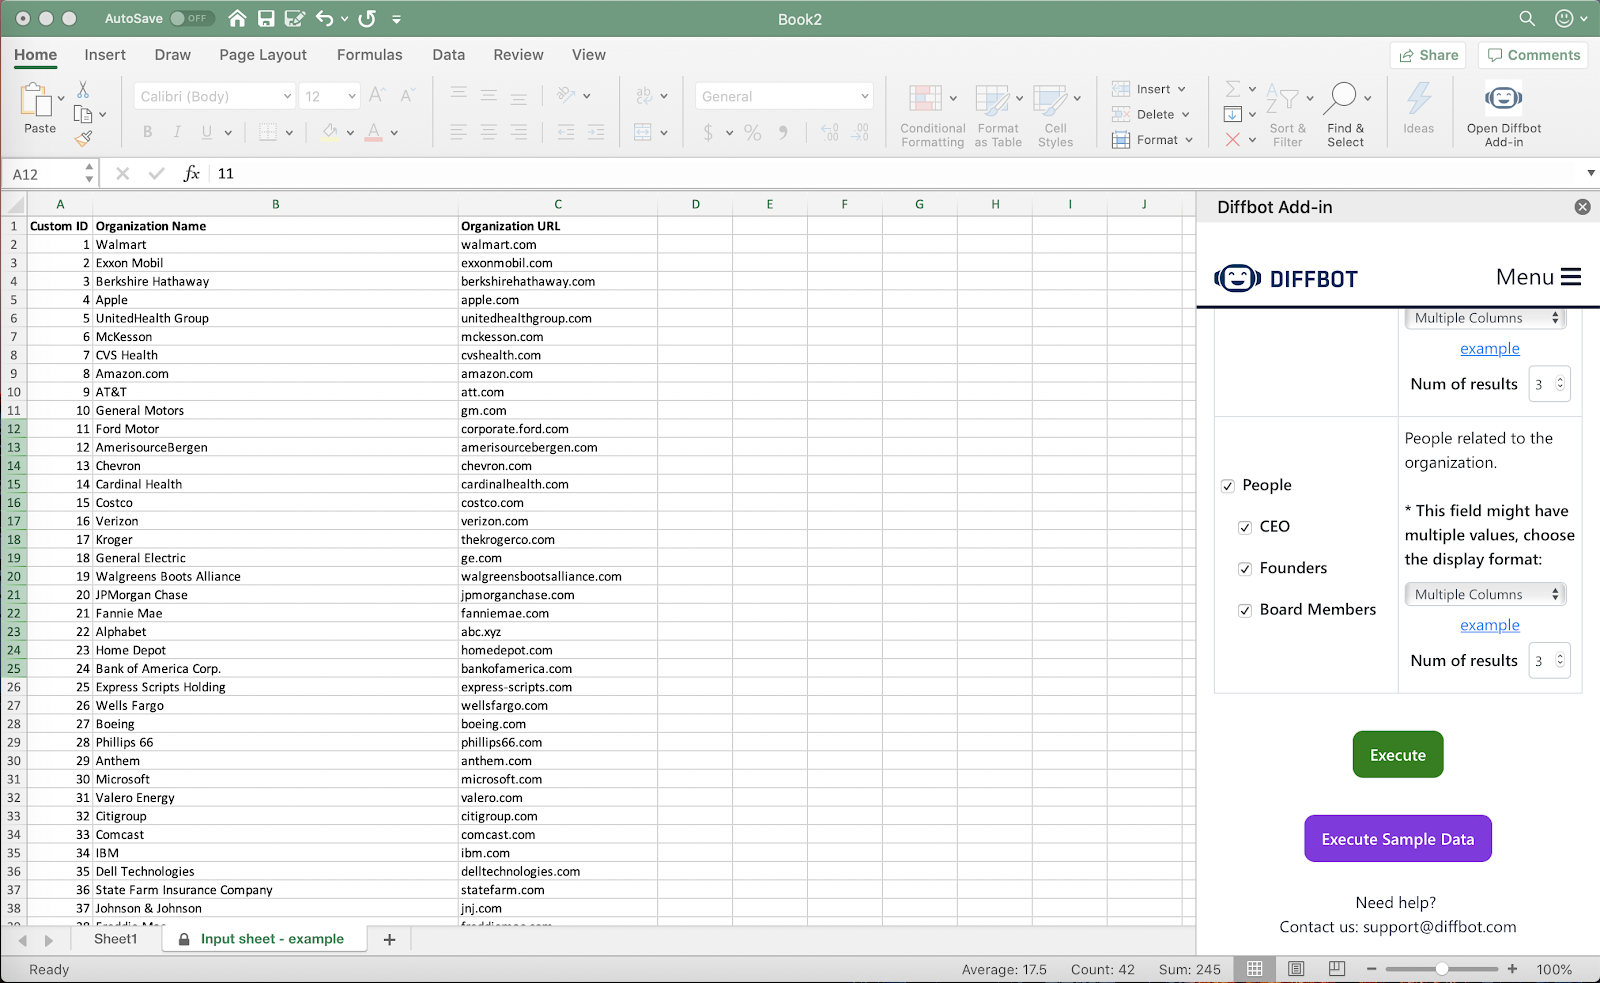Viewport: 1600px width, 983px height.
Task: Click Execute Sample Data button
Action: [x=1397, y=839]
